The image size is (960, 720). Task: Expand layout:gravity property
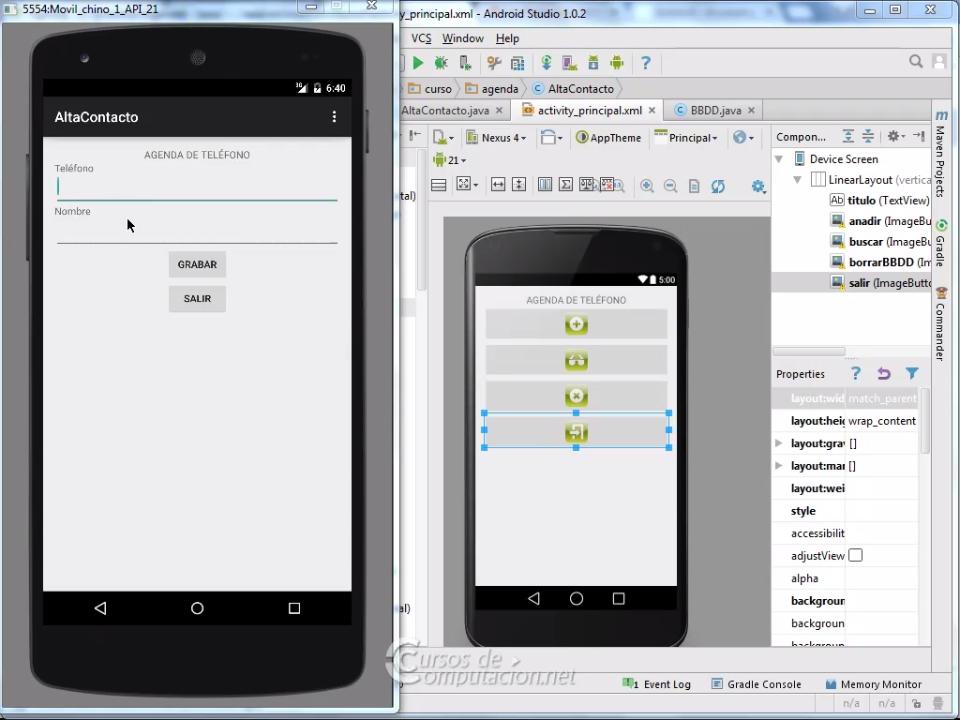tap(779, 443)
